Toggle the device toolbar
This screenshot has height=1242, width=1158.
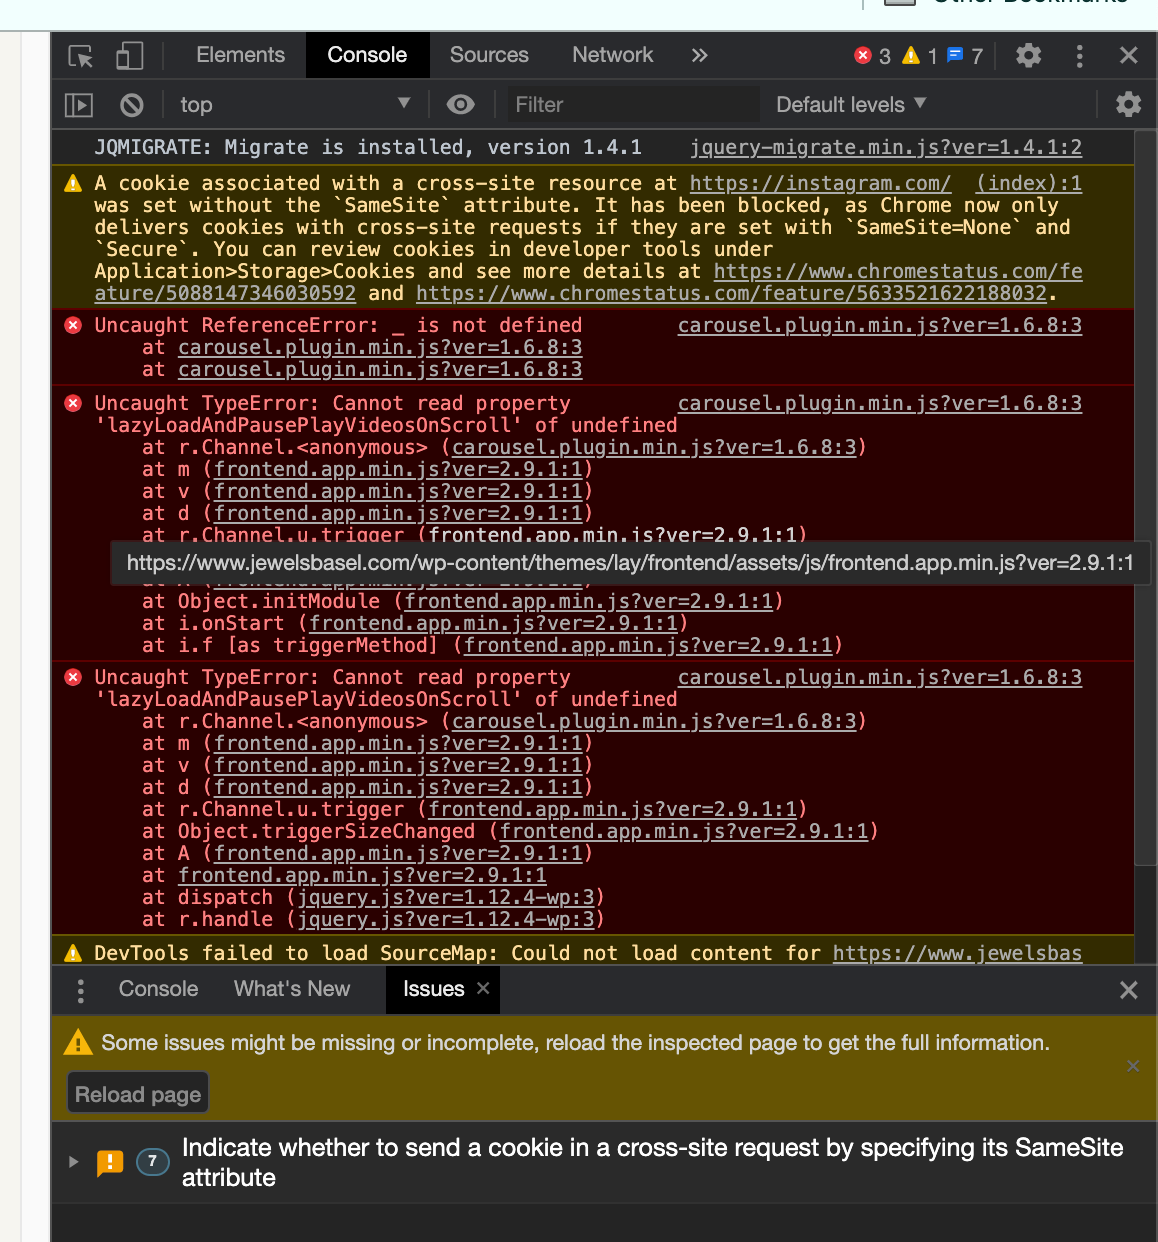click(130, 56)
